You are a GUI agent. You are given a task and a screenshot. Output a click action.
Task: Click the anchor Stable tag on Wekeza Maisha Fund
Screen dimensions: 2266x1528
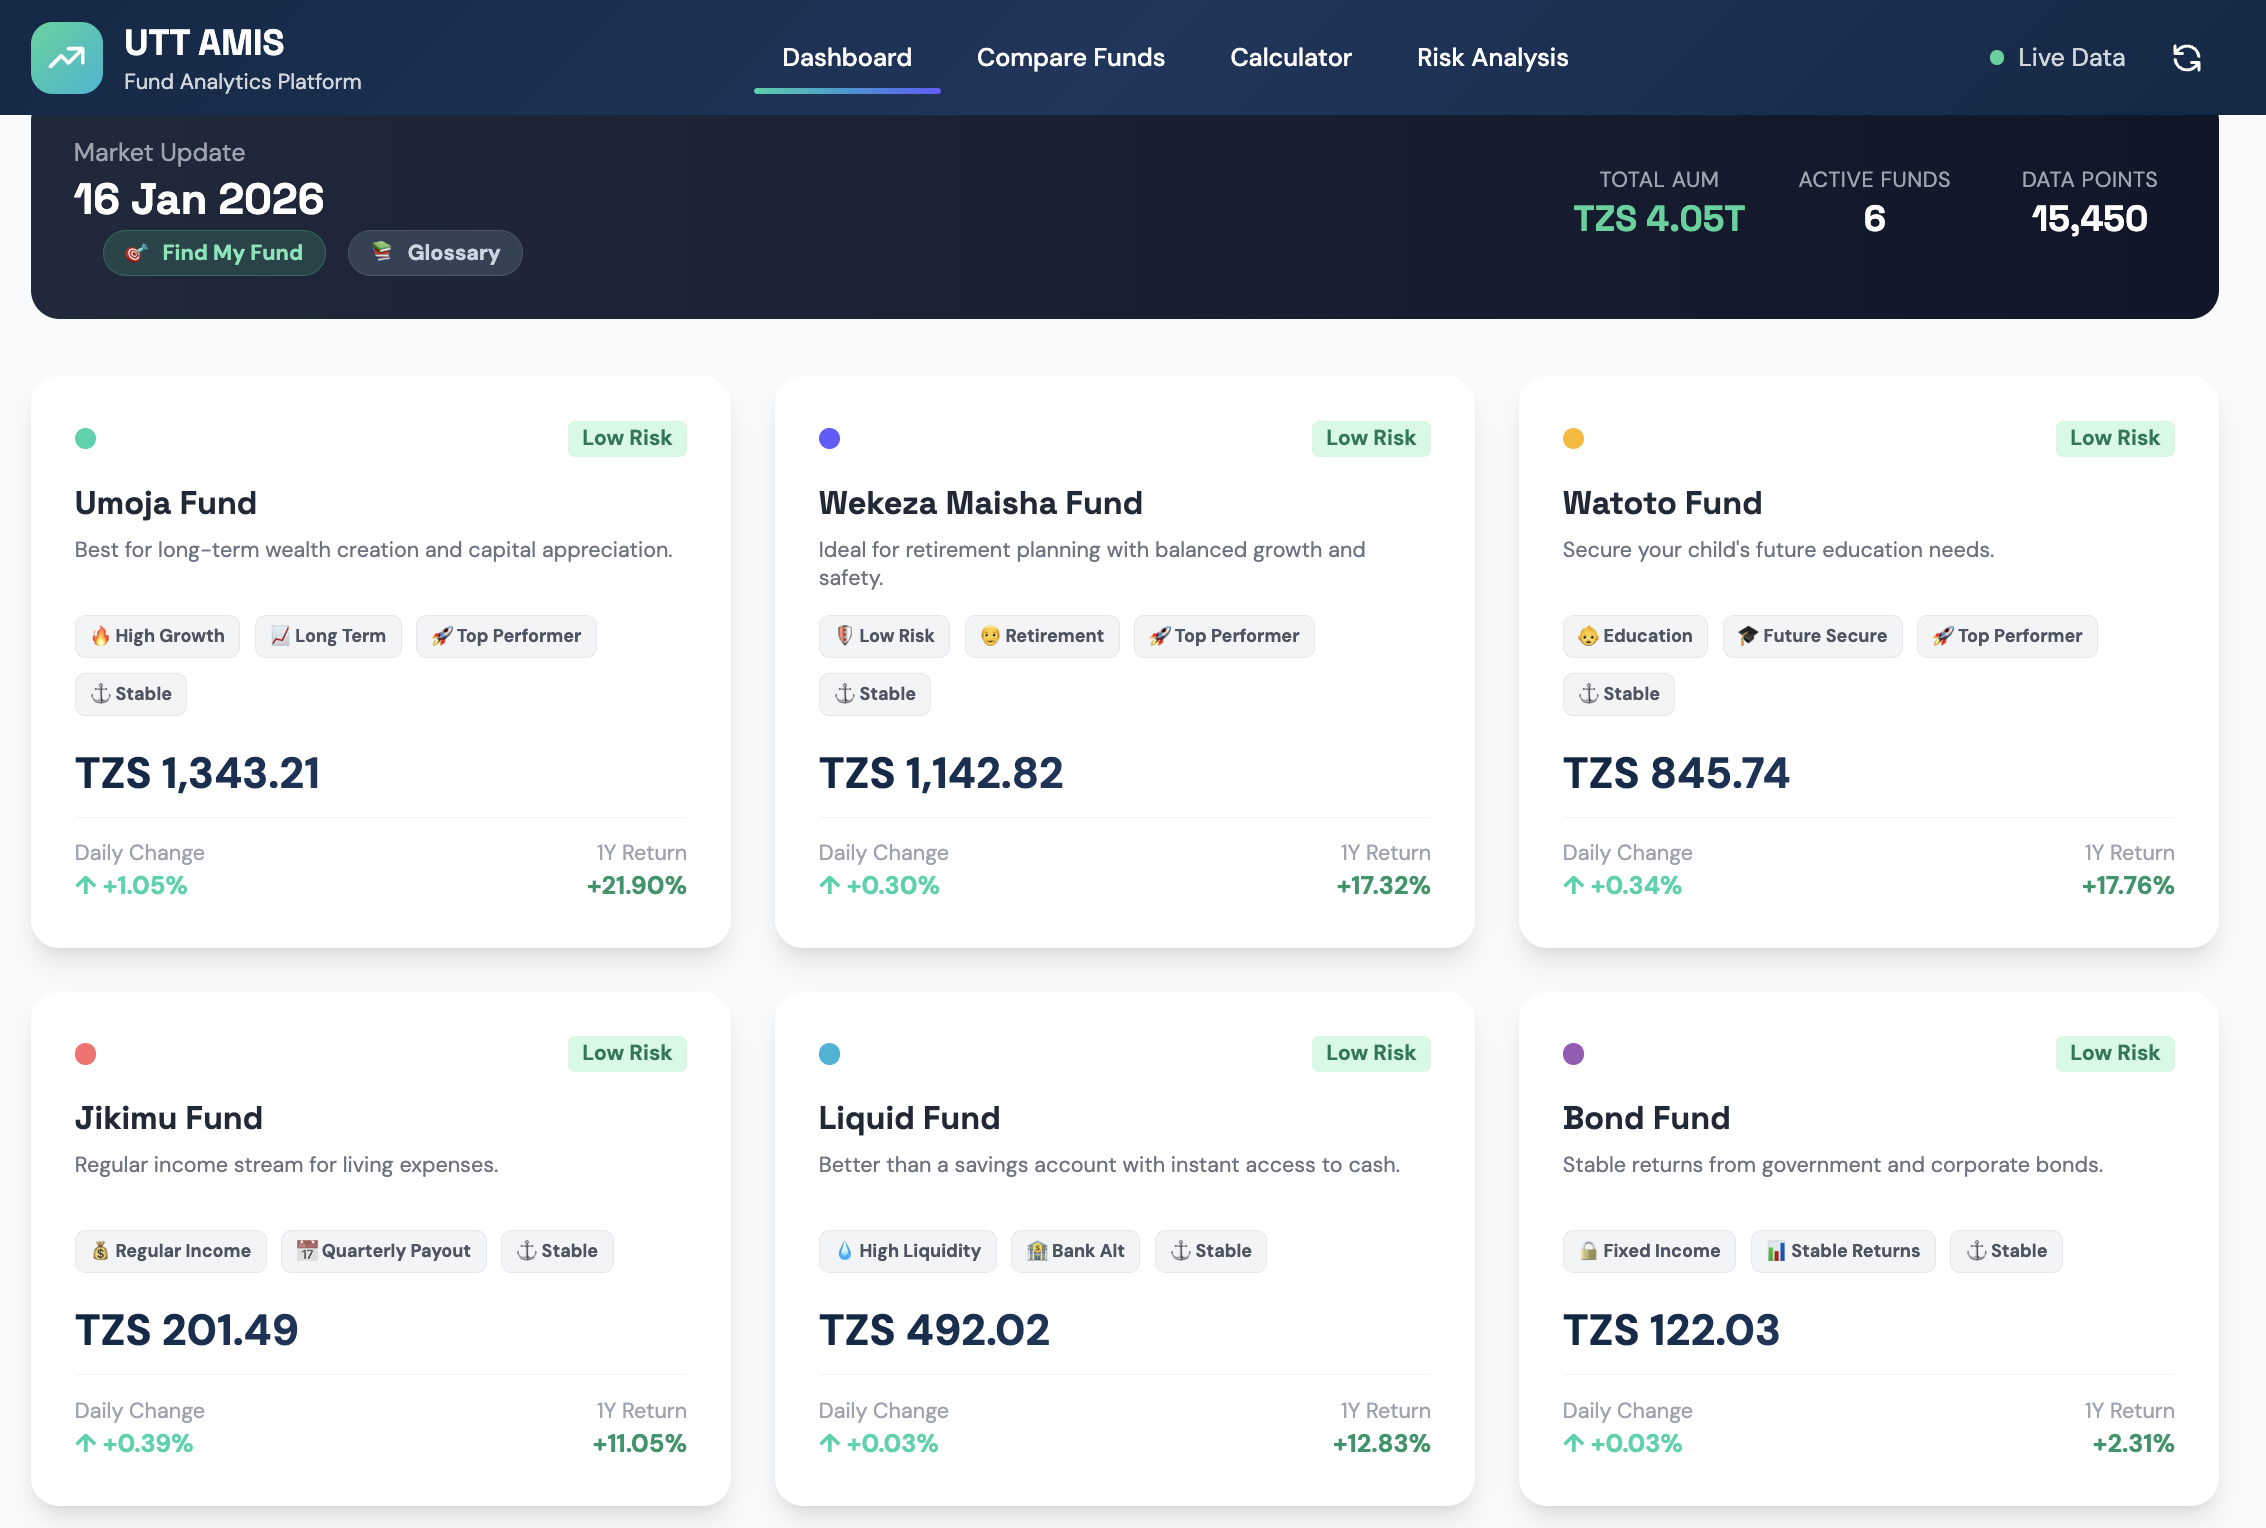(874, 694)
